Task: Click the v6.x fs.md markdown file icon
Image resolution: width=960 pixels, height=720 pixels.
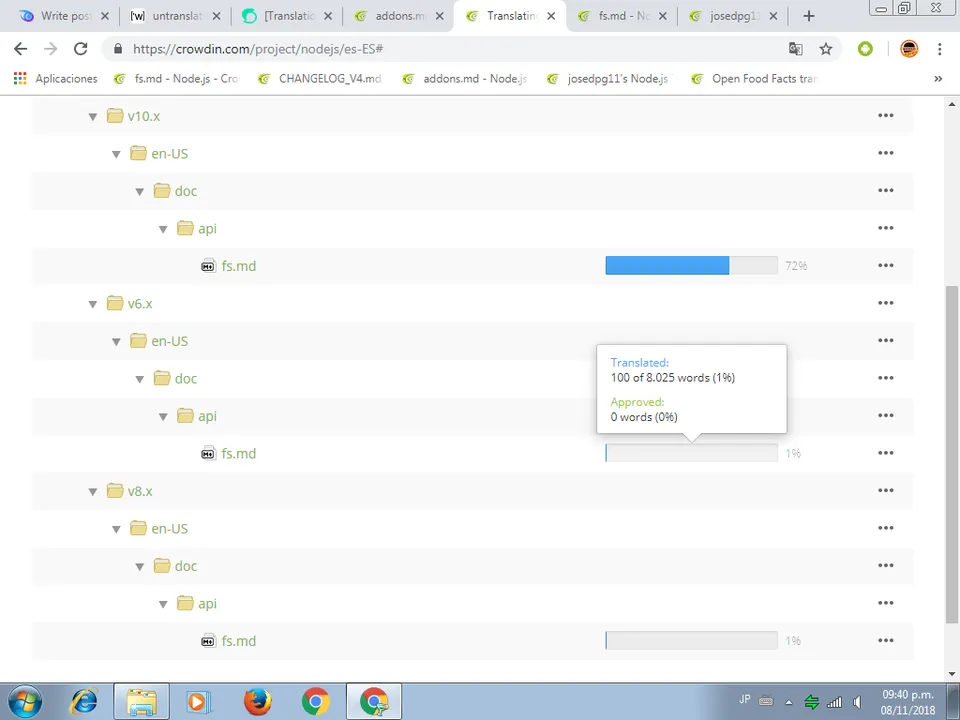Action: [208, 454]
